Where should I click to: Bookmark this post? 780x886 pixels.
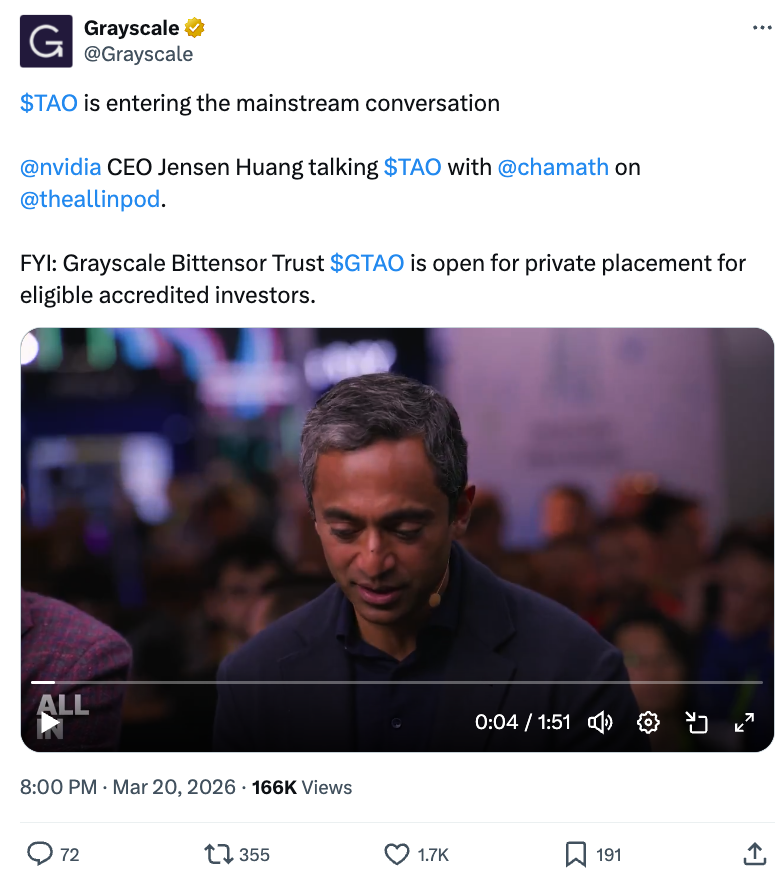(576, 854)
